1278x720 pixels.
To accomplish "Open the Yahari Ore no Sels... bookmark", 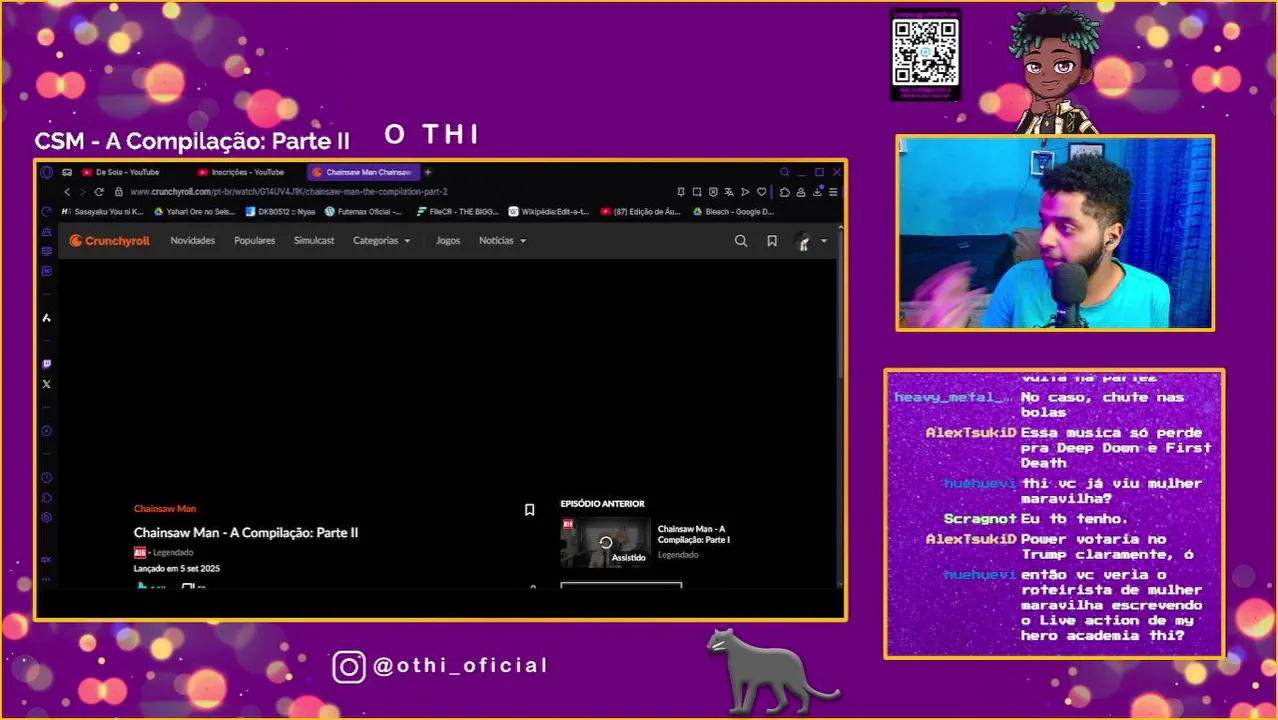I will (195, 212).
